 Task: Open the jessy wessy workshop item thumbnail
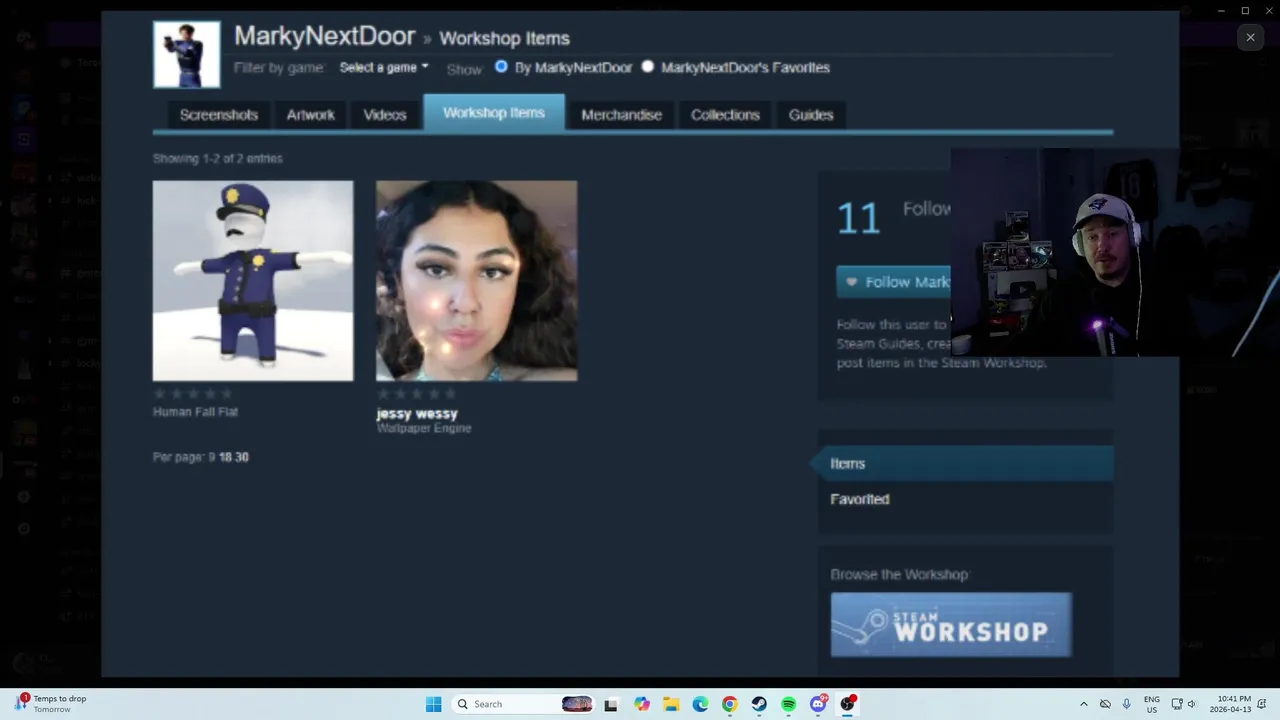tap(476, 281)
